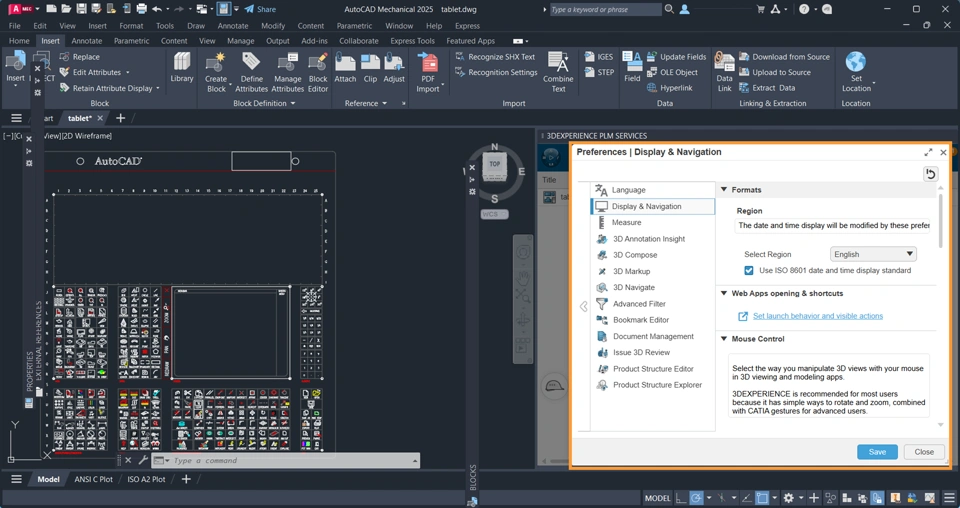The width and height of the screenshot is (960, 508).
Task: Click Update Fields
Action: (x=677, y=57)
